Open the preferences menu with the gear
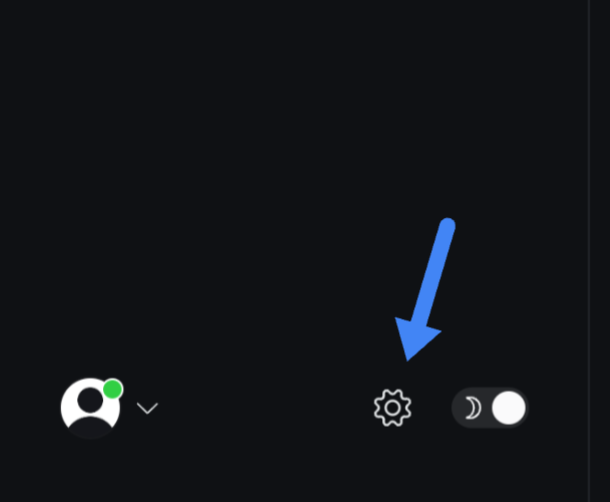This screenshot has width=610, height=502. pyautogui.click(x=393, y=408)
